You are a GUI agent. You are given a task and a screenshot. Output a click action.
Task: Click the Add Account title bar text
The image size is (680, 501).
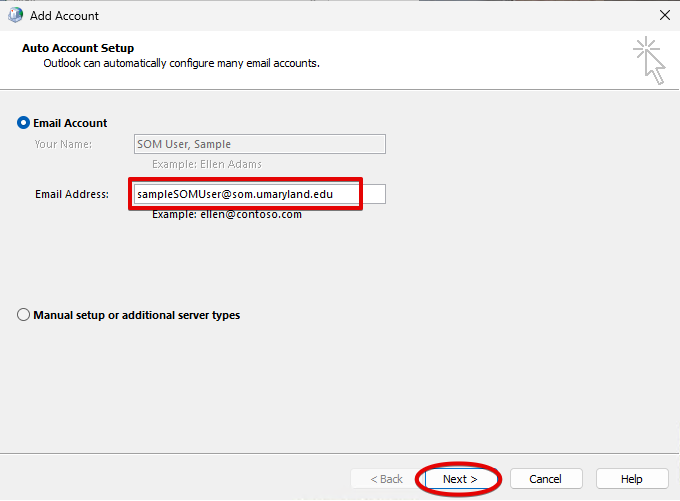65,16
